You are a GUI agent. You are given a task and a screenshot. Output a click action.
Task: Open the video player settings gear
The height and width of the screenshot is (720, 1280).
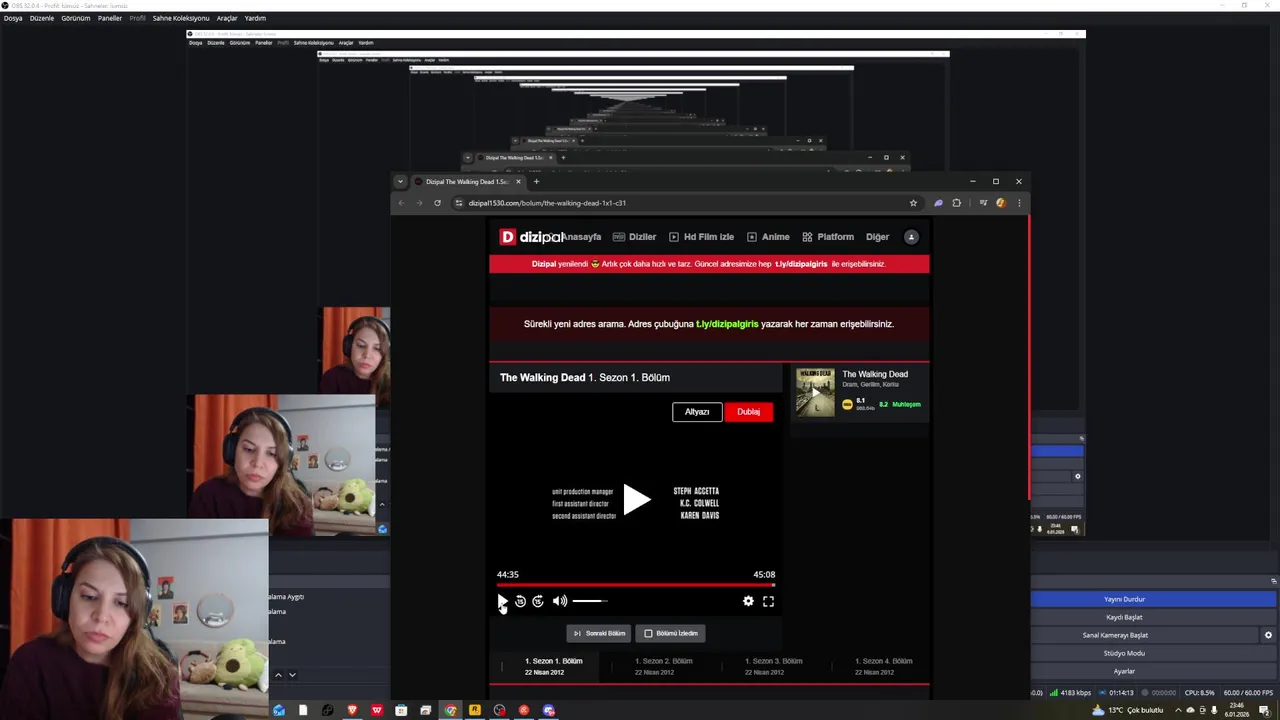click(748, 601)
